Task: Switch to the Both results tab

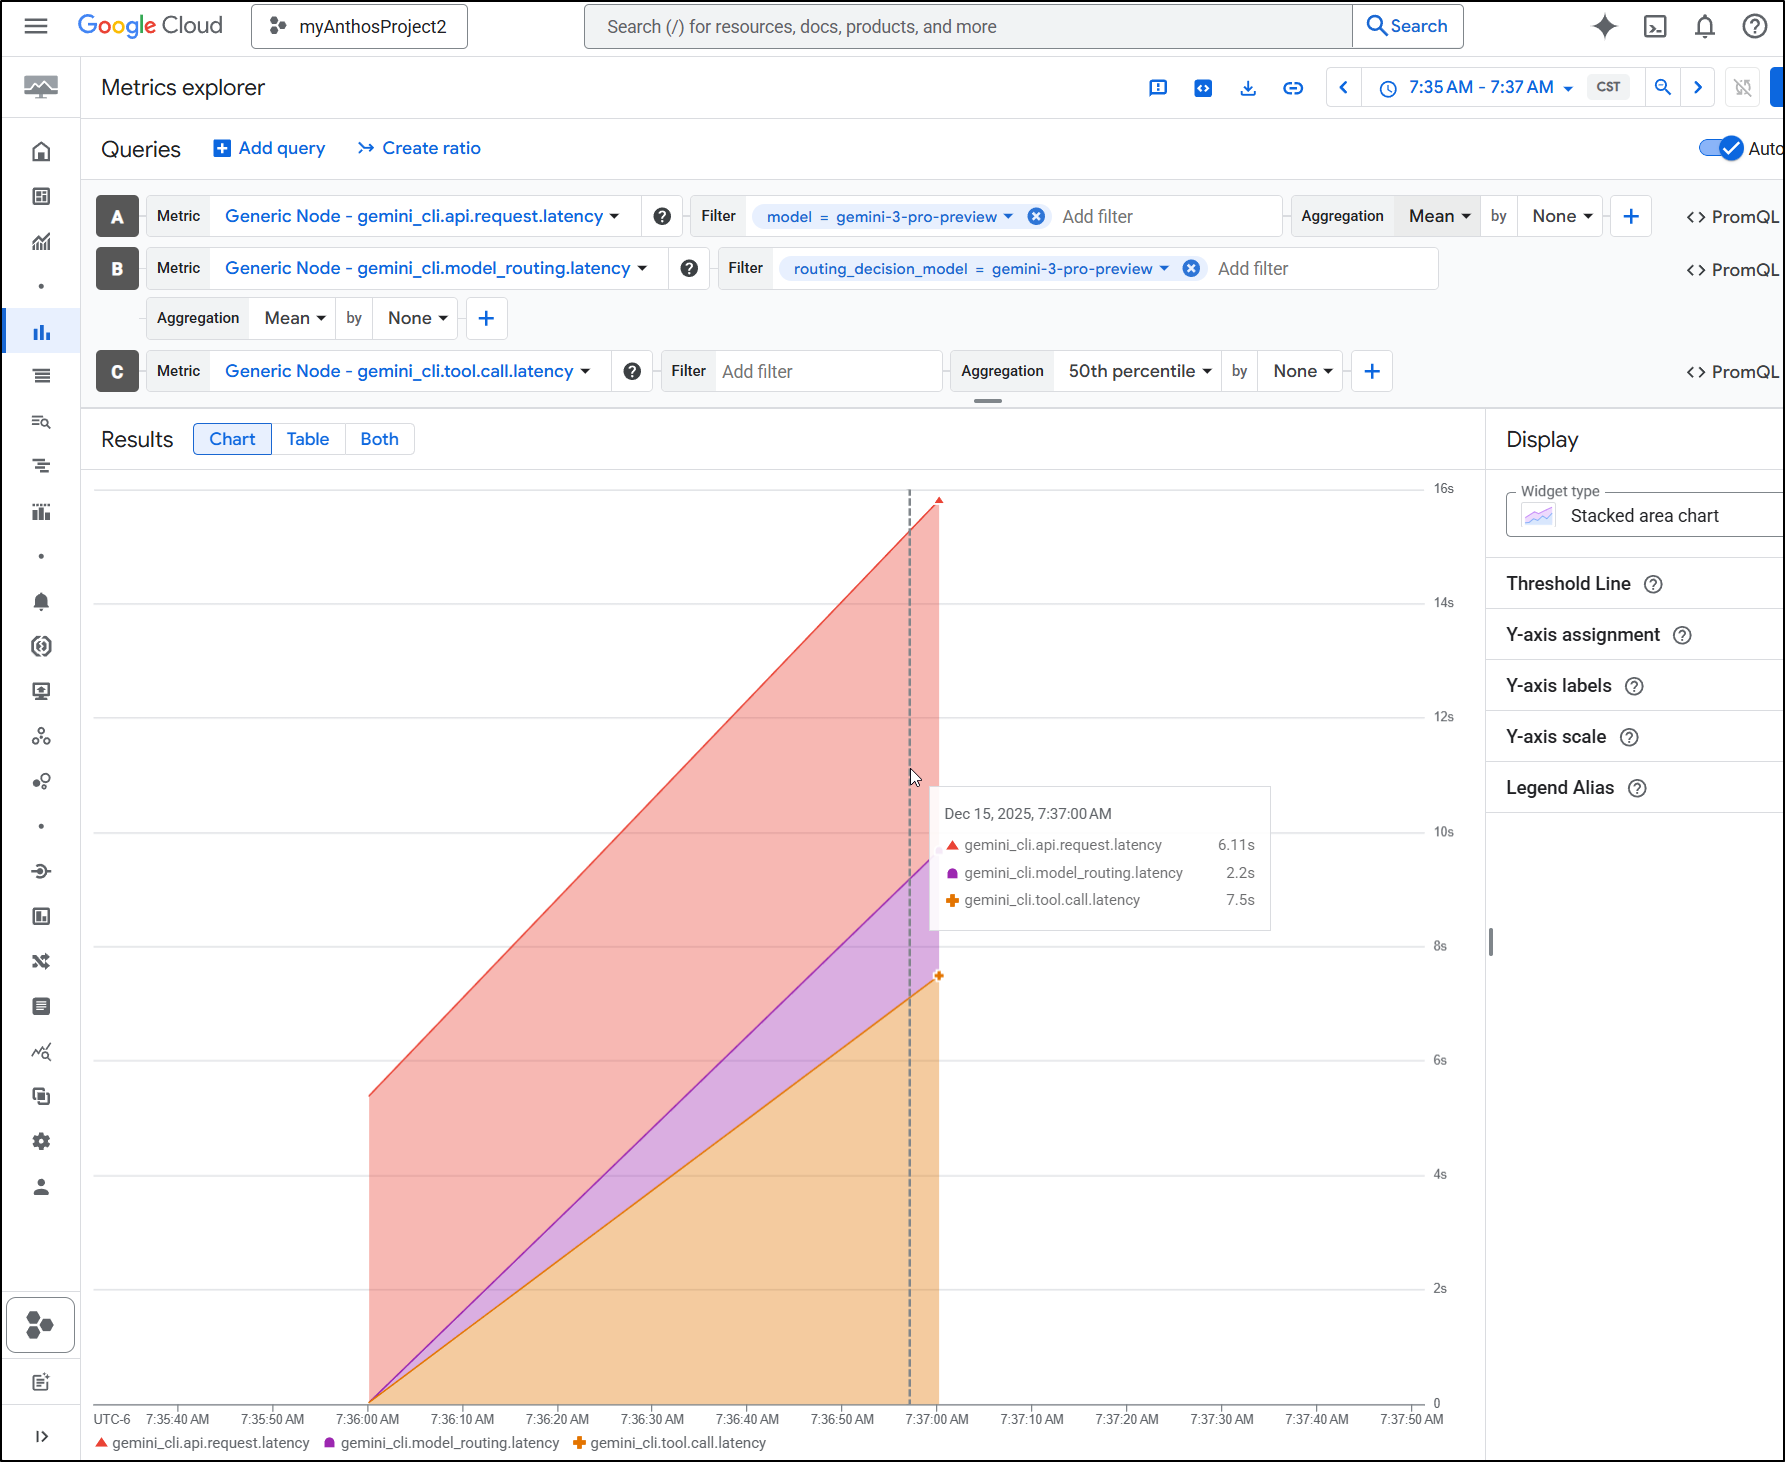Action: pos(379,439)
